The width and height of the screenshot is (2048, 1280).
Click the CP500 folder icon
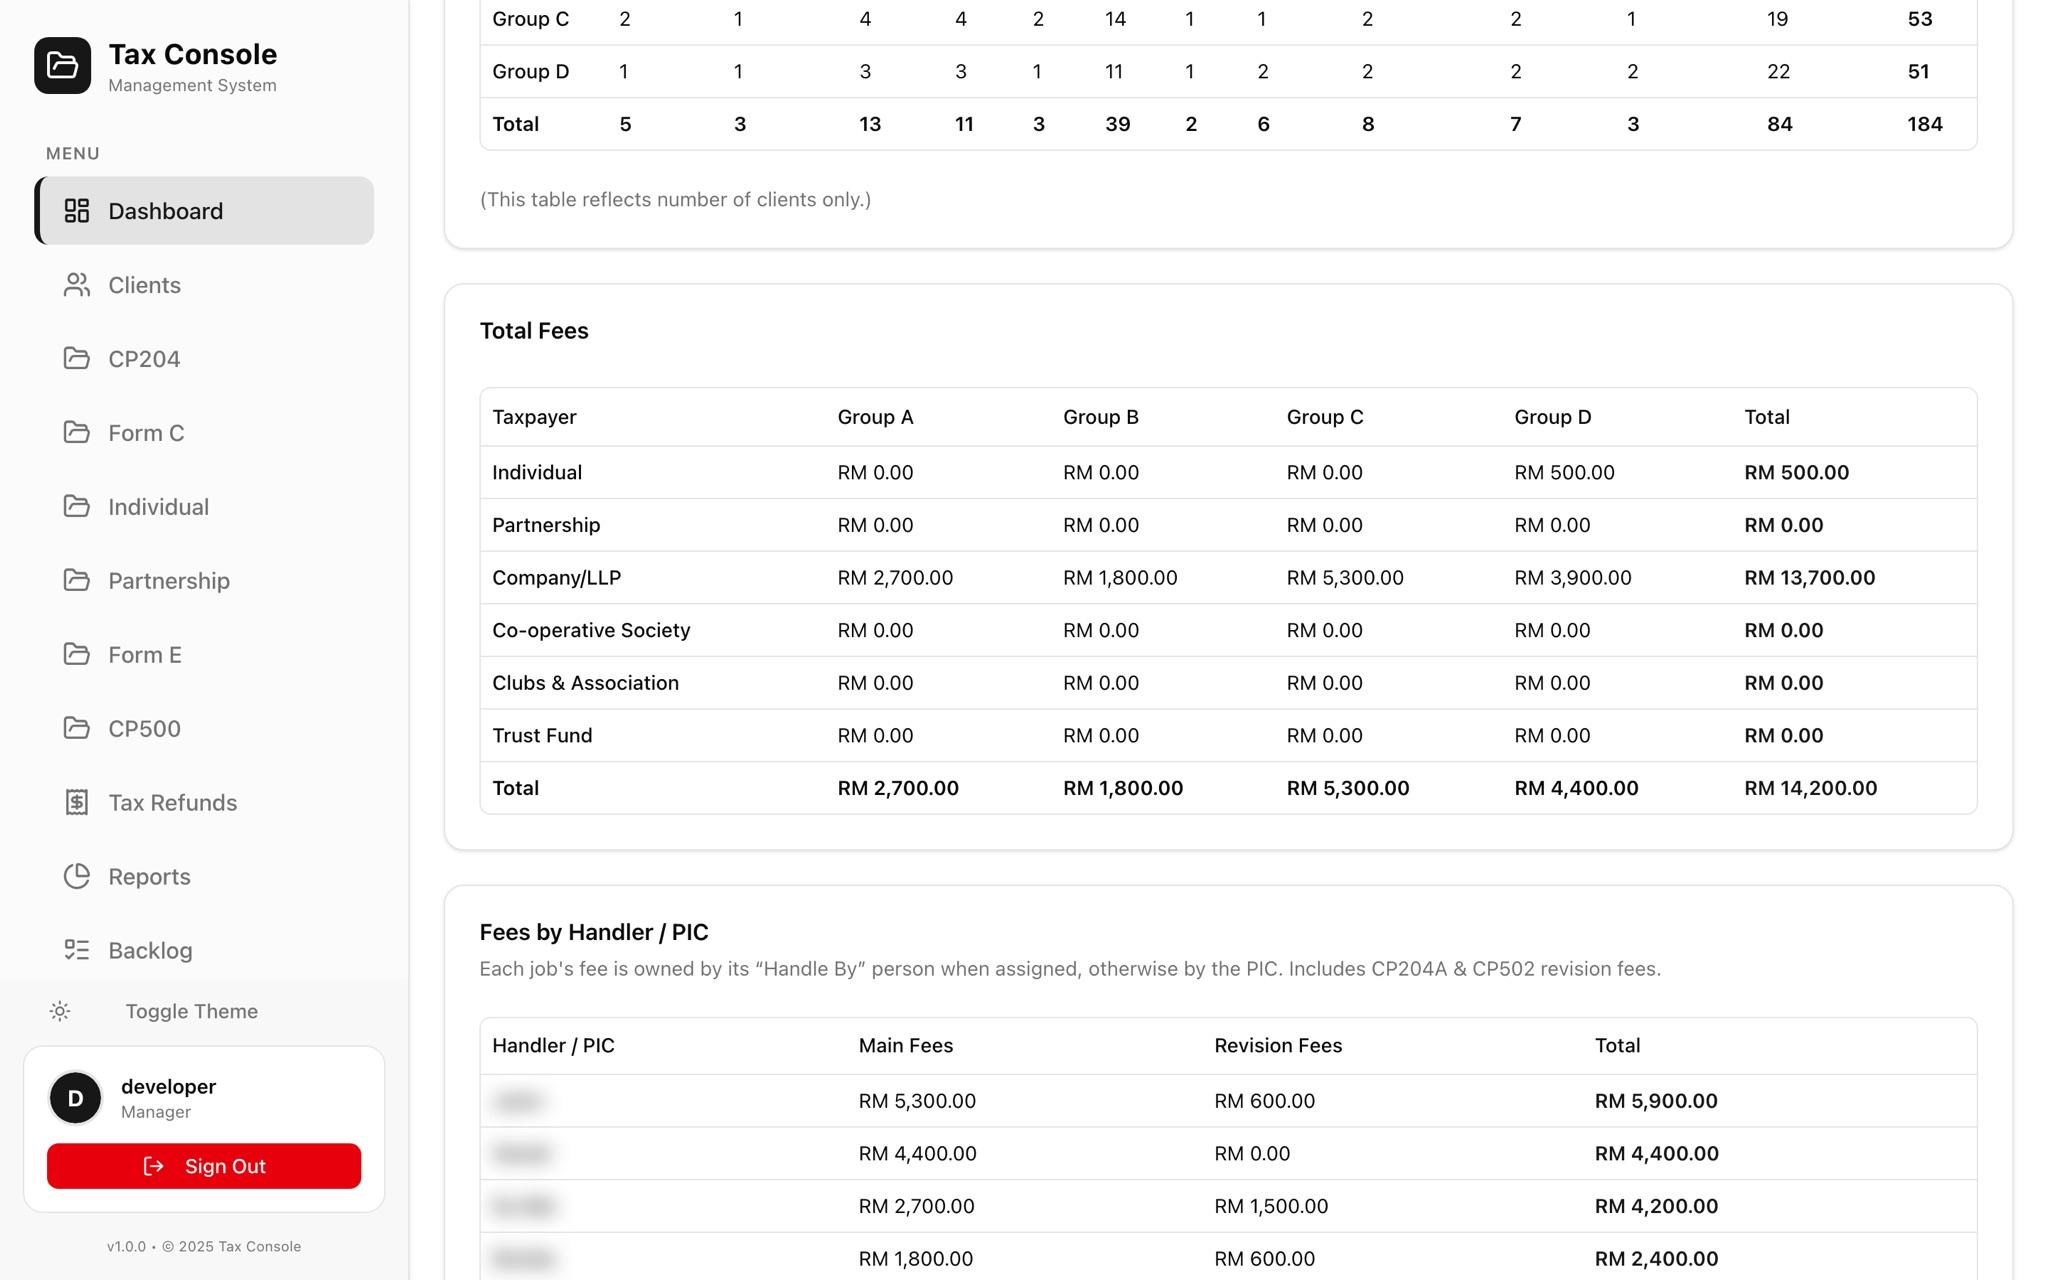click(77, 729)
